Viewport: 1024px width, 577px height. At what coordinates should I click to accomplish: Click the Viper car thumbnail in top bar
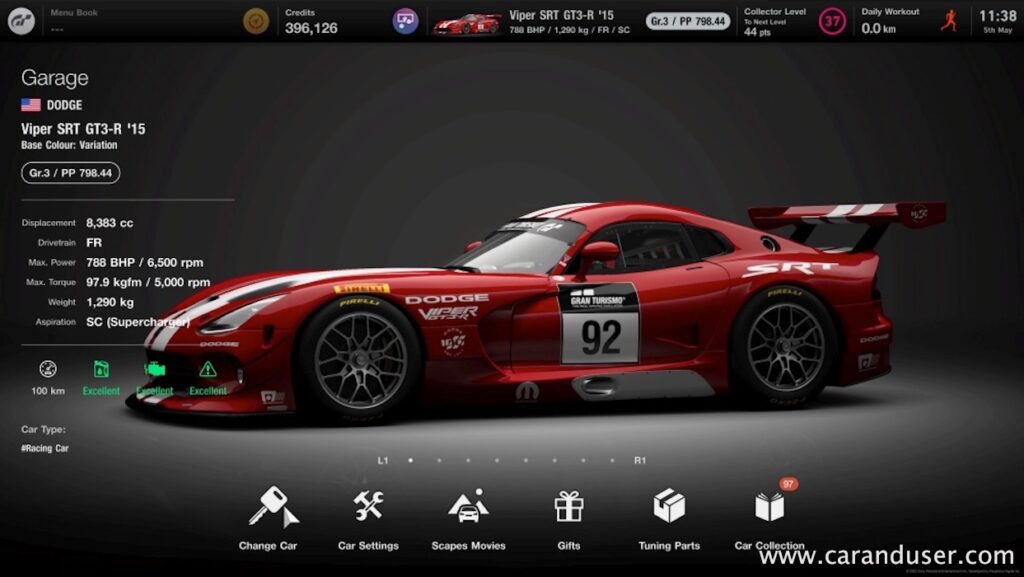click(x=467, y=22)
